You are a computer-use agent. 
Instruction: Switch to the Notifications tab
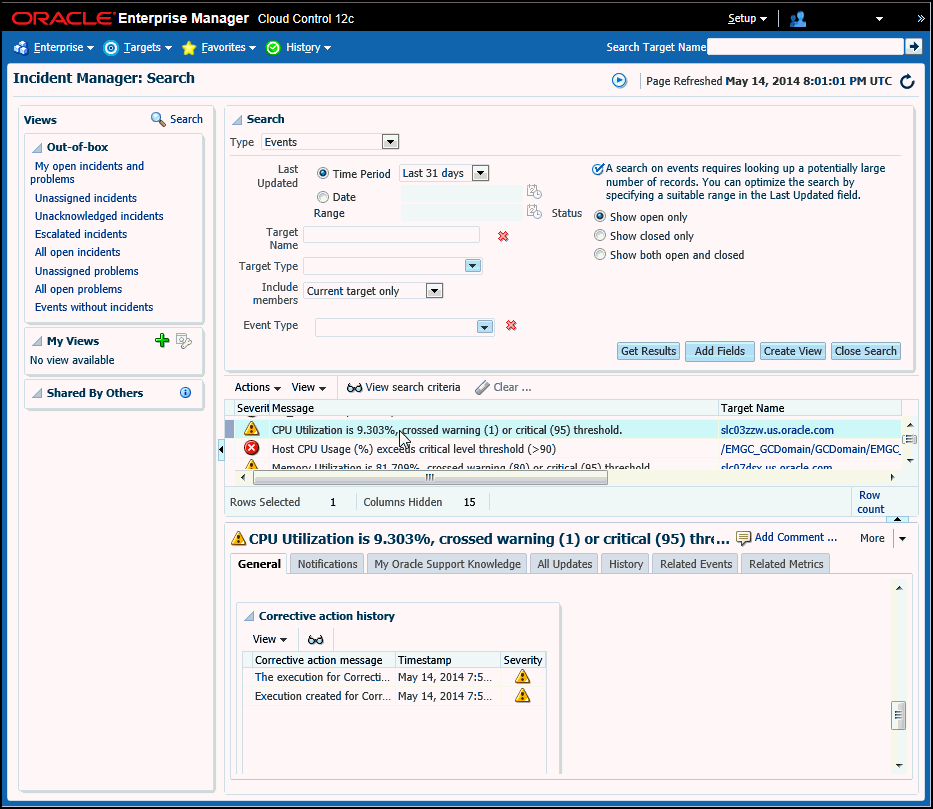point(327,564)
